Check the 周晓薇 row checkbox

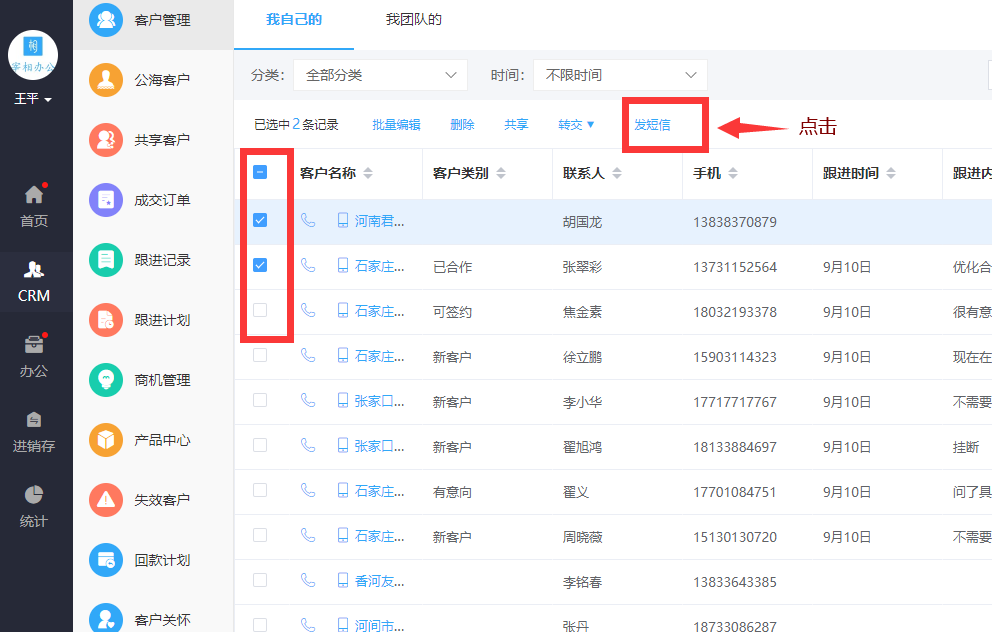[260, 535]
